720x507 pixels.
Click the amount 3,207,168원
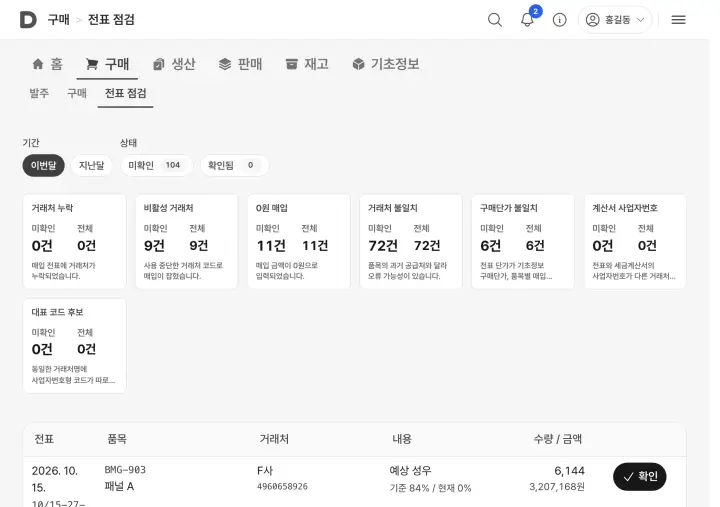coord(557,487)
